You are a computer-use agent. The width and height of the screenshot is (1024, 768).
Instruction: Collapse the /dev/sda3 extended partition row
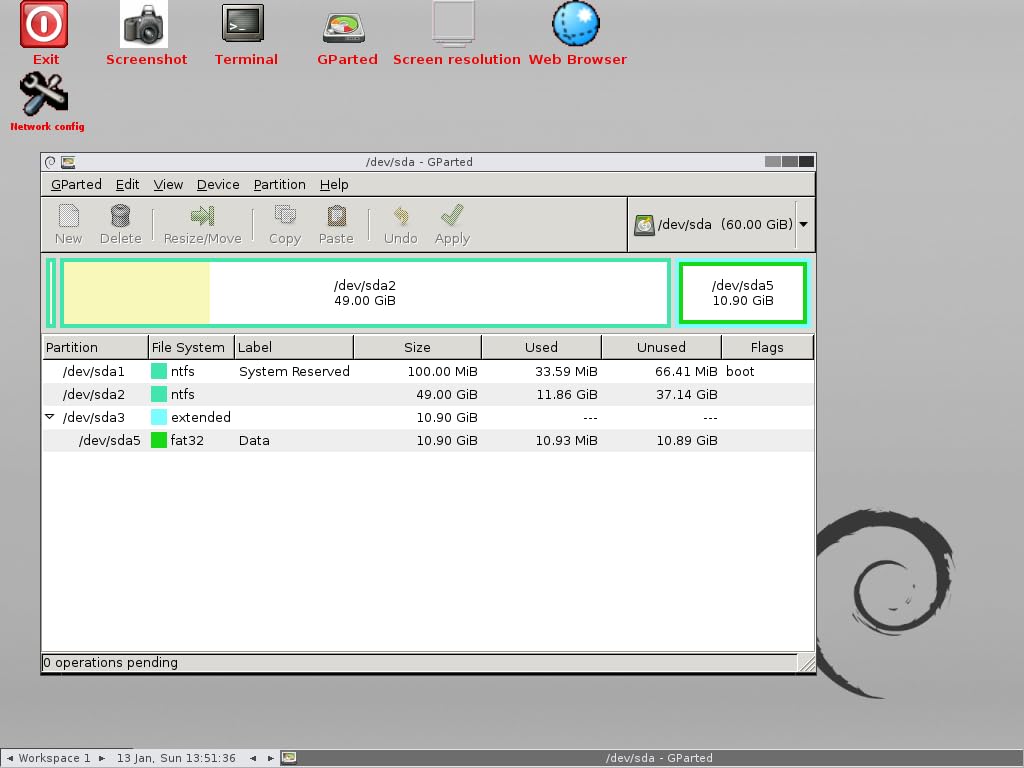point(50,417)
